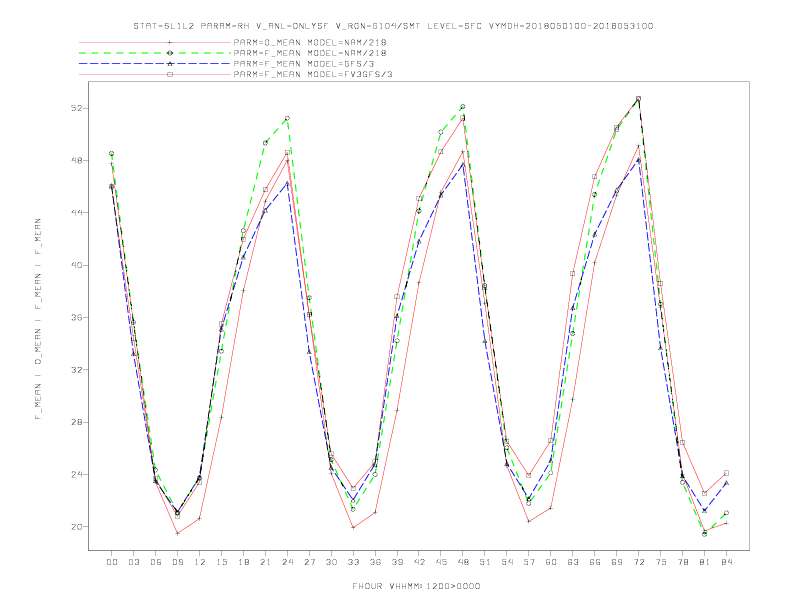Click x-axis tick label 39
This screenshot has width=792, height=612.
coord(397,562)
